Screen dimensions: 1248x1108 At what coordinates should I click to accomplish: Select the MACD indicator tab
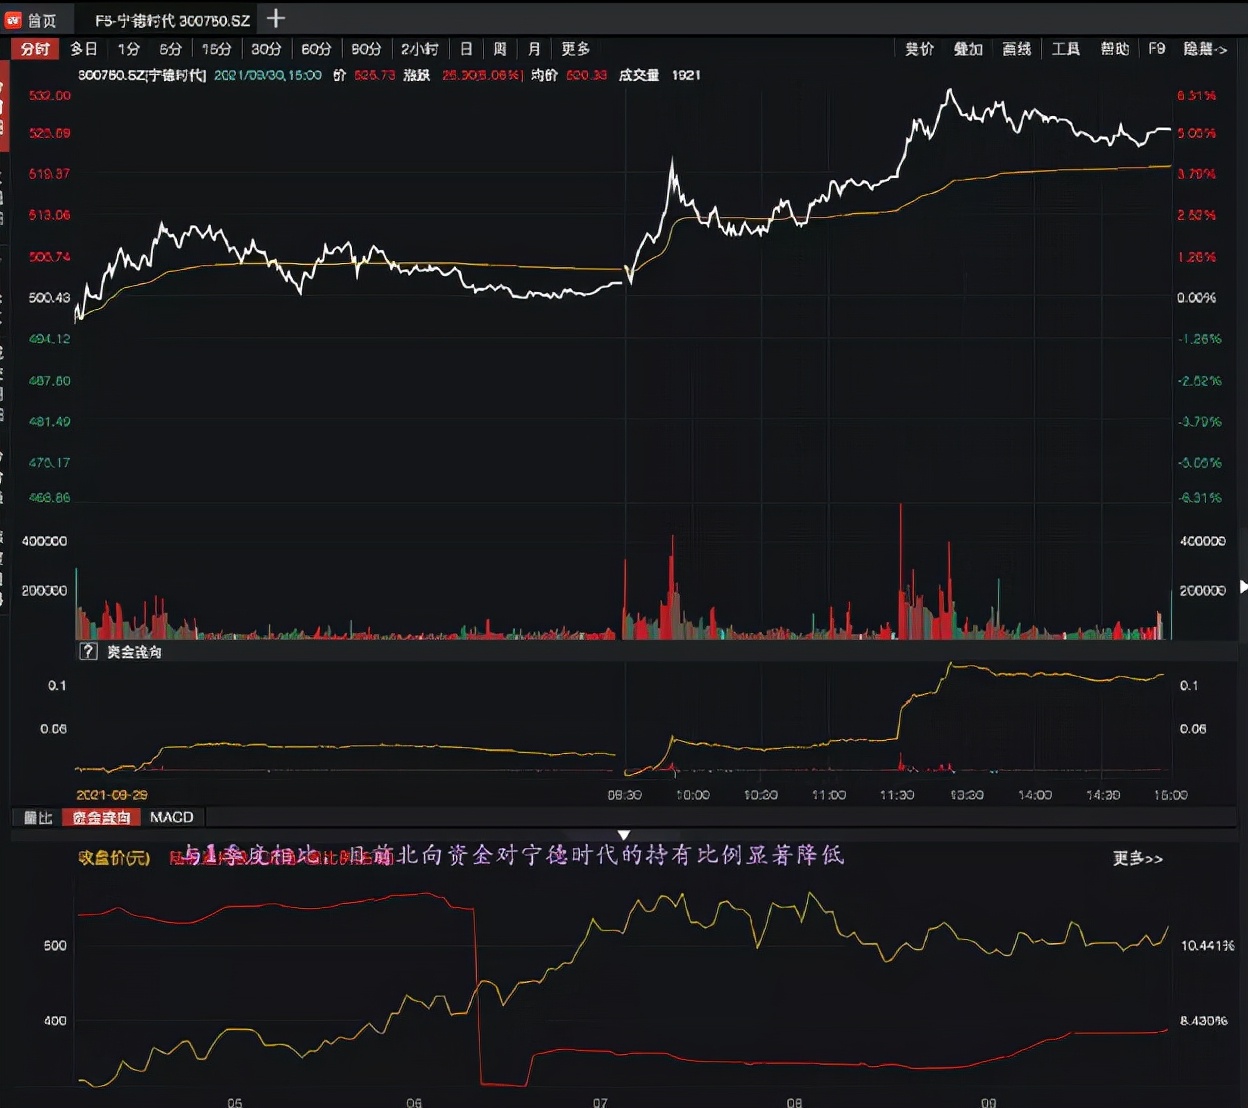coord(171,817)
